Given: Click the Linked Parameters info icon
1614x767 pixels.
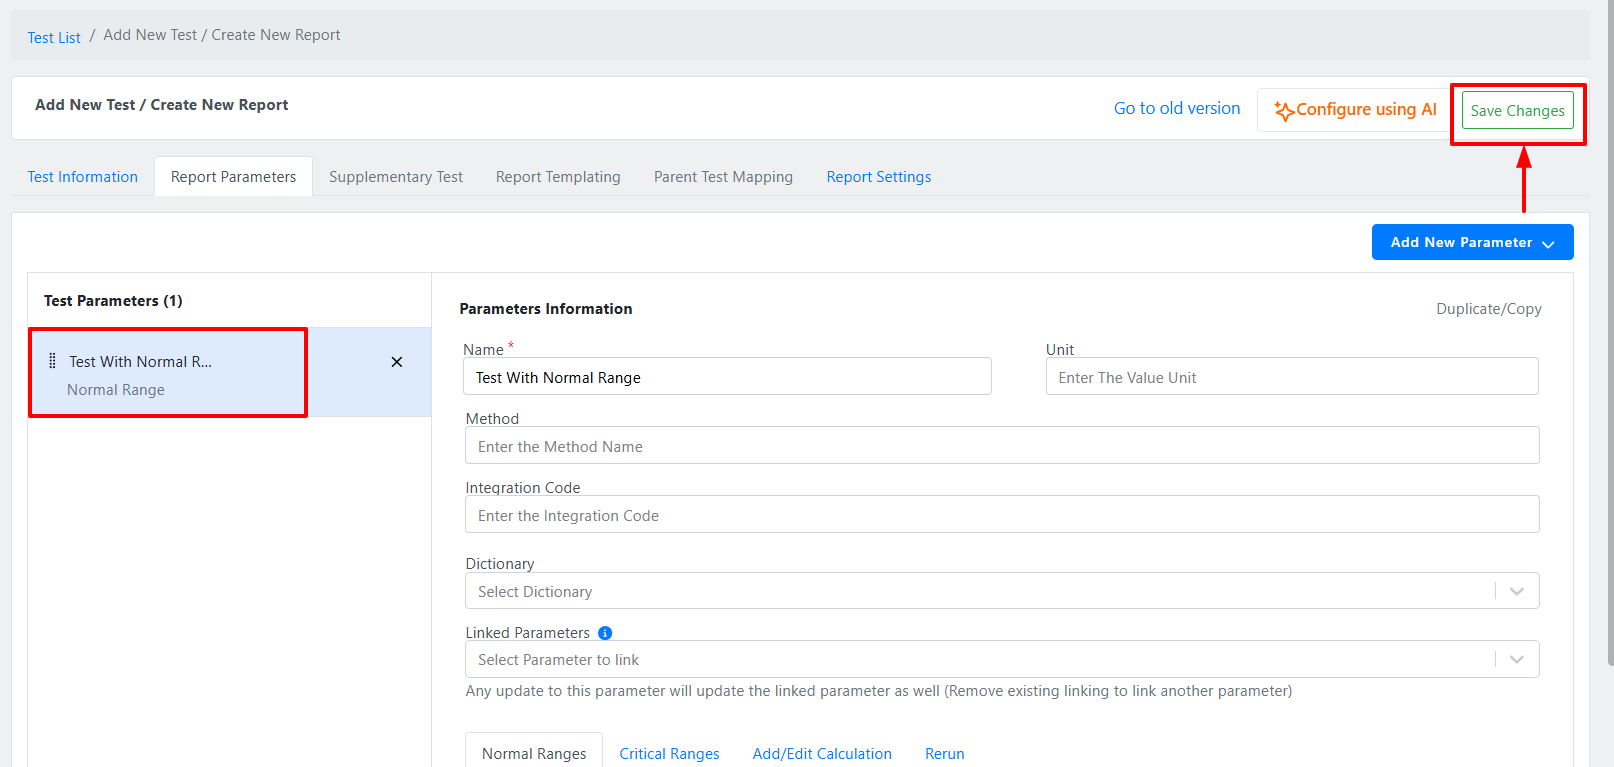Looking at the screenshot, I should point(605,633).
